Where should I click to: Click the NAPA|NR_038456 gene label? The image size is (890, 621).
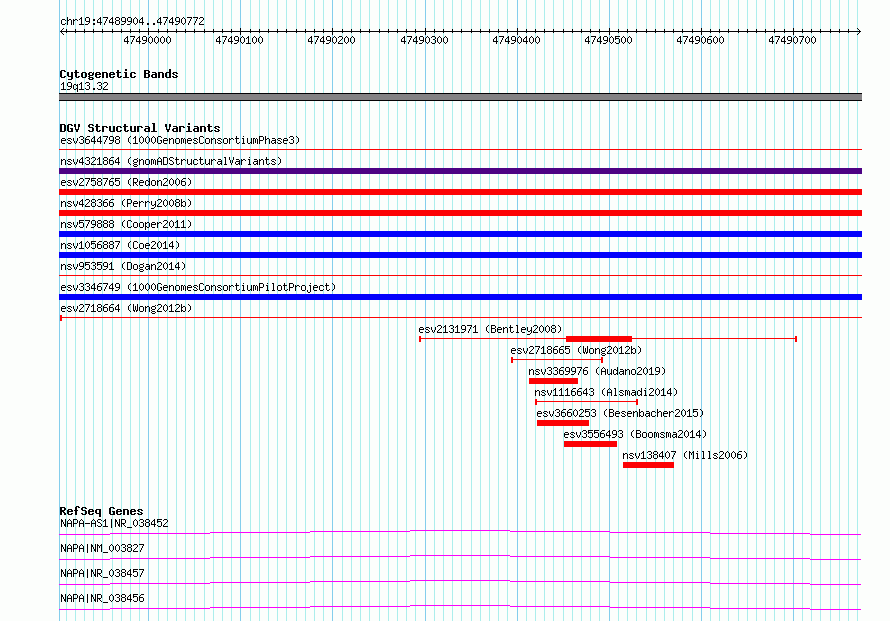(x=102, y=598)
